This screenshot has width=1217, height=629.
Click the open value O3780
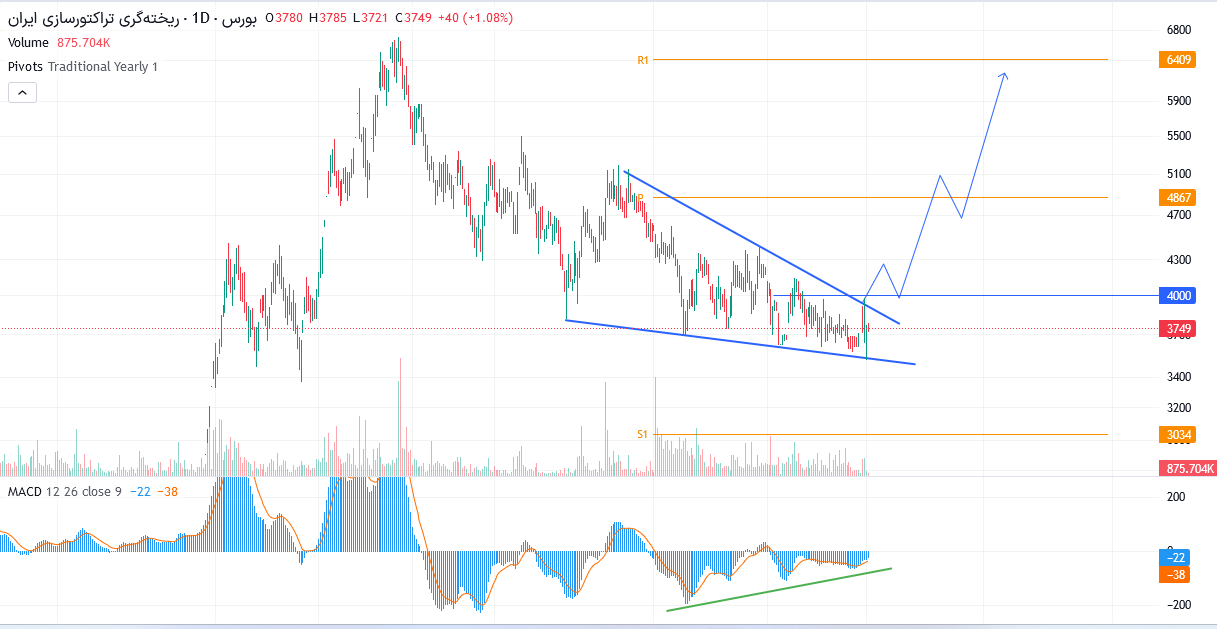click(284, 19)
